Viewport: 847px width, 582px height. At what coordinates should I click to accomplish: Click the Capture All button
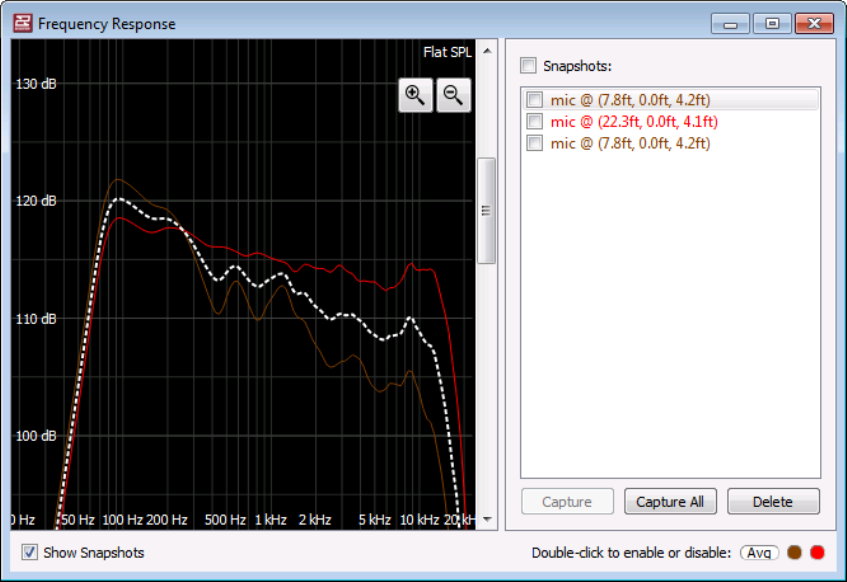(670, 501)
